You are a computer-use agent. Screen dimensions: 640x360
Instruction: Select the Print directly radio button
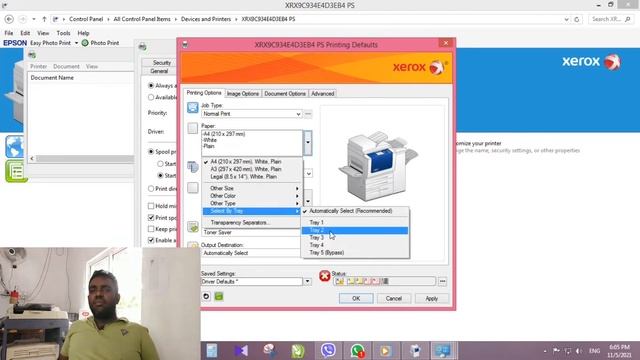click(x=151, y=189)
